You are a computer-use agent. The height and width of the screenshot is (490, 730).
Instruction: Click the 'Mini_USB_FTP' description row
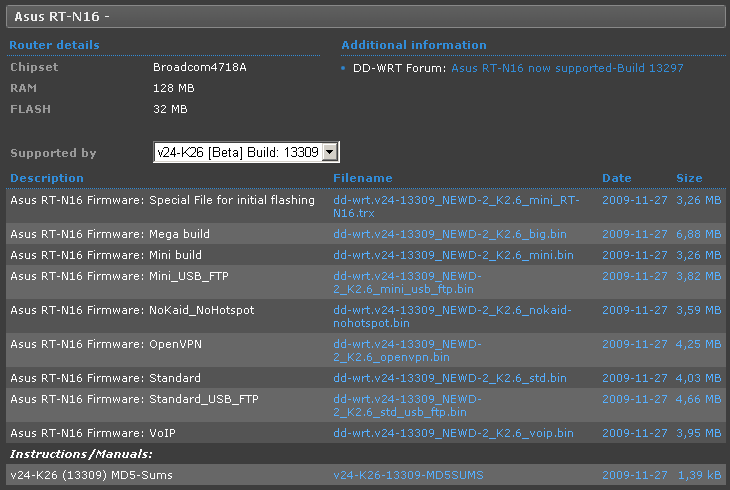pyautogui.click(x=119, y=276)
